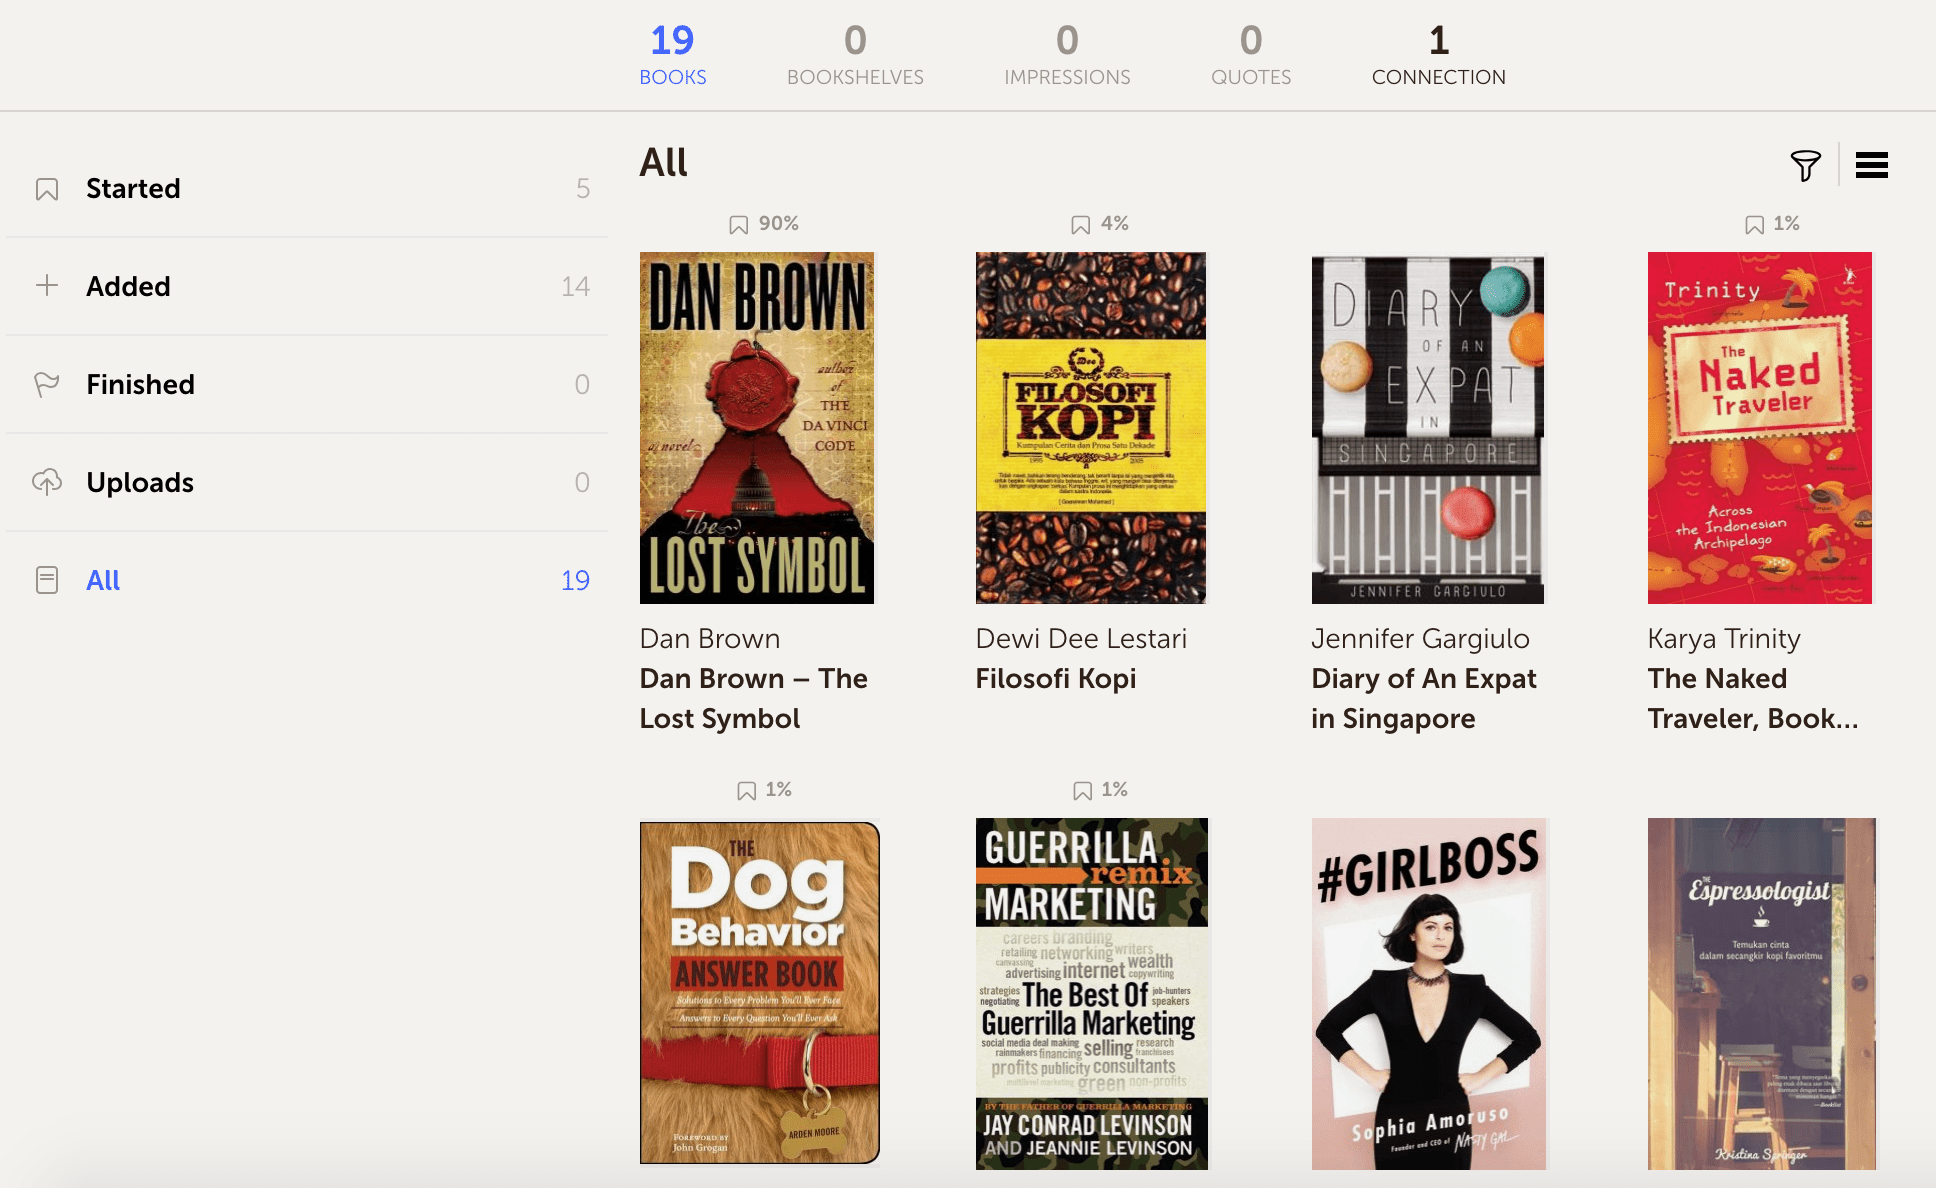The width and height of the screenshot is (1936, 1188).
Task: Select Finished in the sidebar
Action: click(140, 384)
